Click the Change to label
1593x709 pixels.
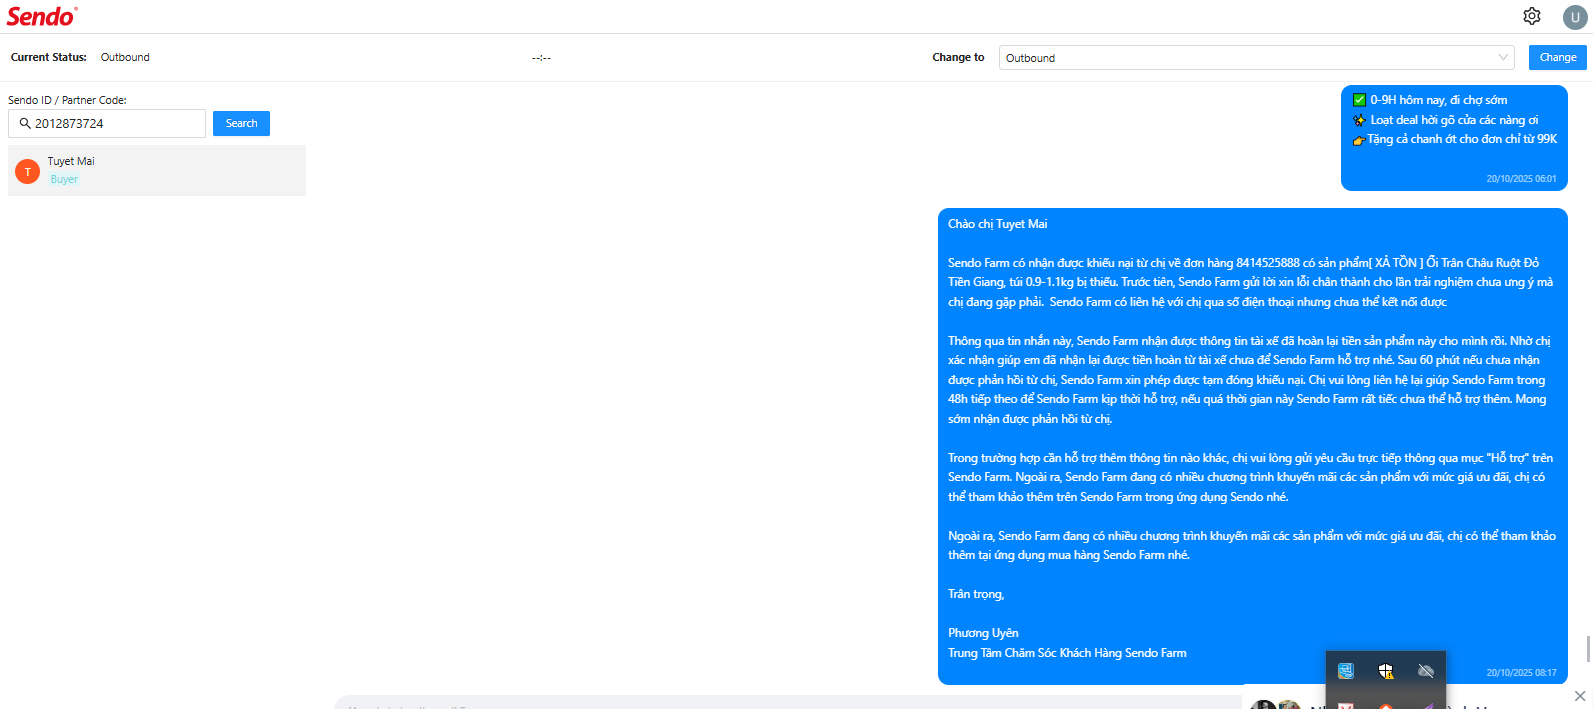click(x=958, y=57)
